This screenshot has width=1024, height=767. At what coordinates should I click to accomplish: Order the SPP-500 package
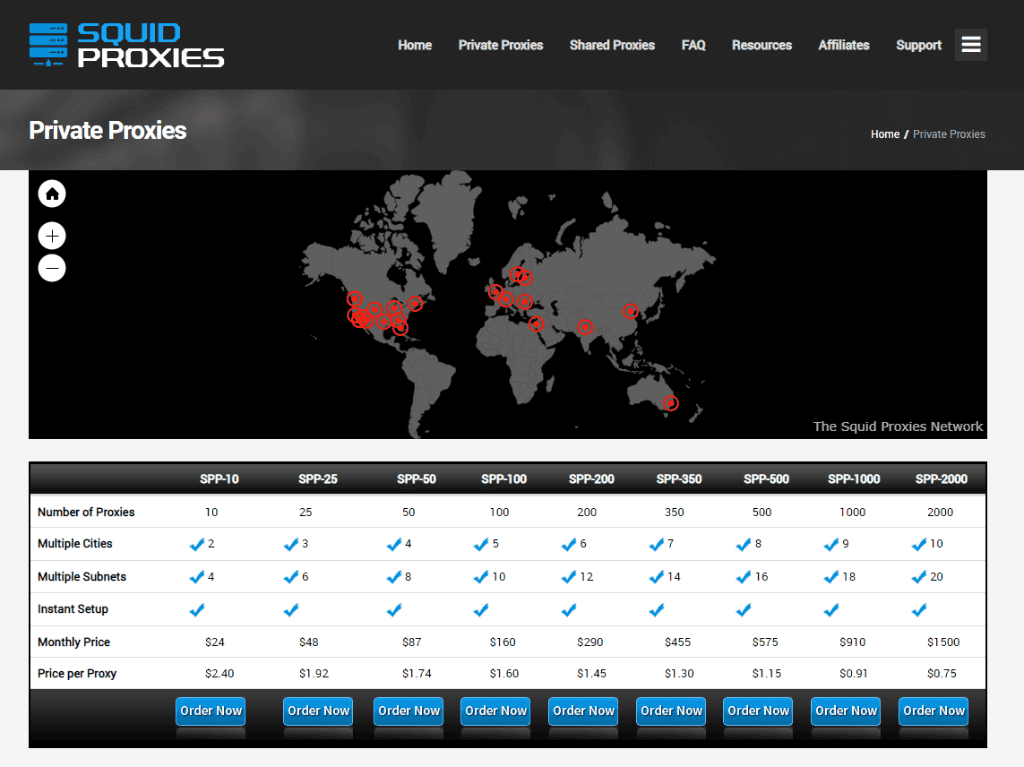[x=758, y=711]
